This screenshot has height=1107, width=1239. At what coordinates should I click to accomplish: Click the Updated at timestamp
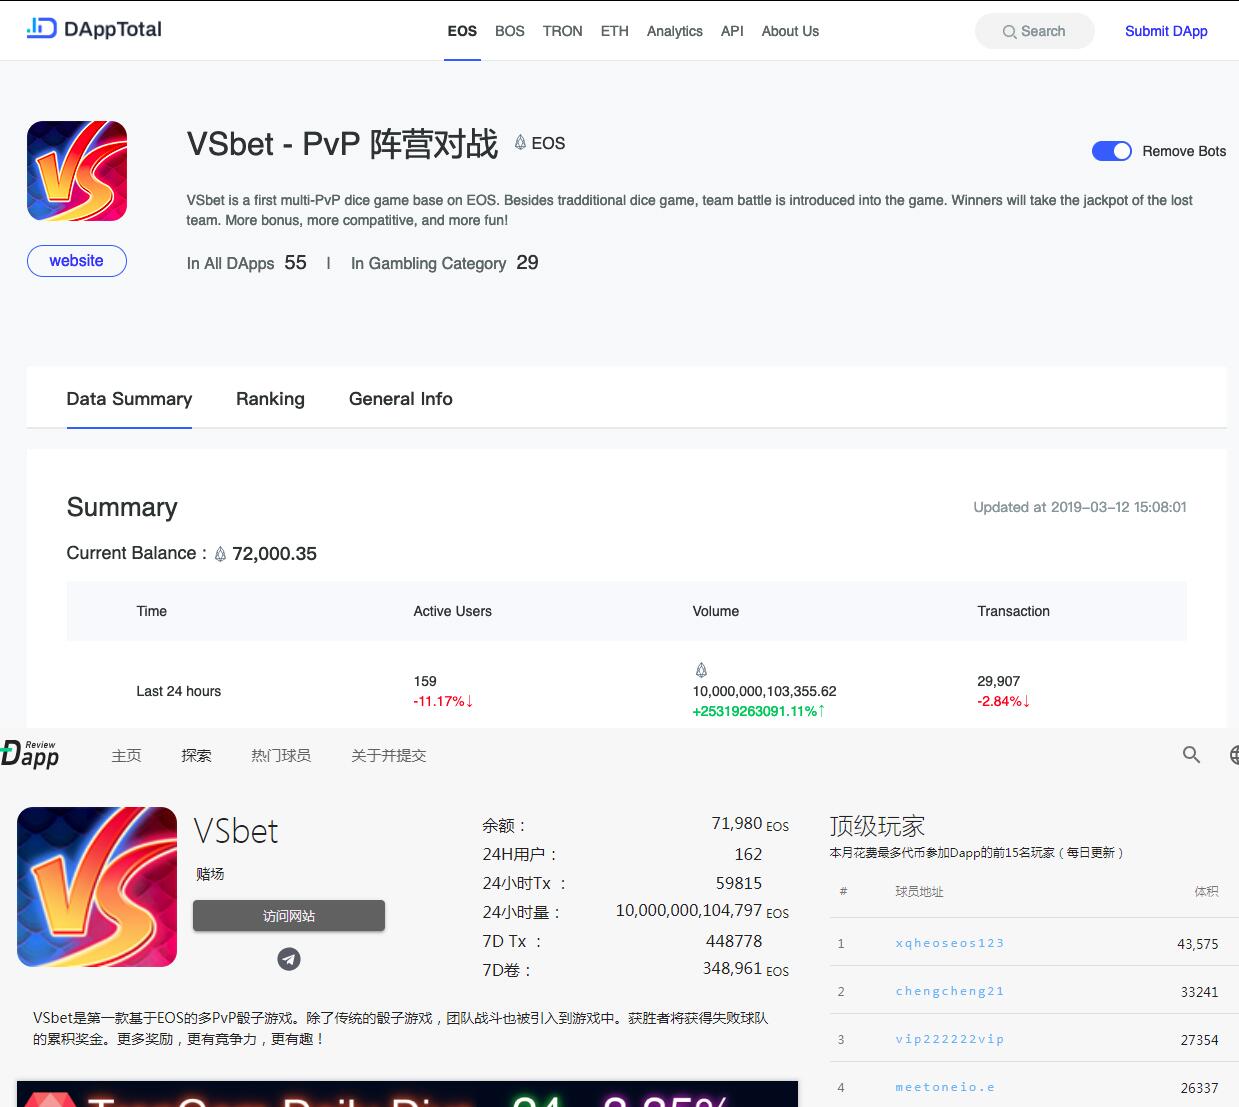coord(1080,507)
